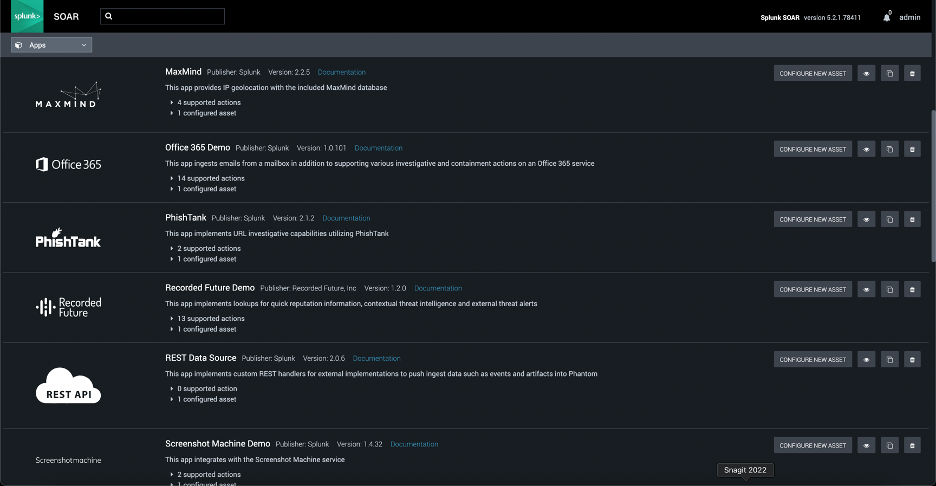Toggle the eye icon for MaxMind
Image resolution: width=936 pixels, height=486 pixels.
[x=866, y=73]
